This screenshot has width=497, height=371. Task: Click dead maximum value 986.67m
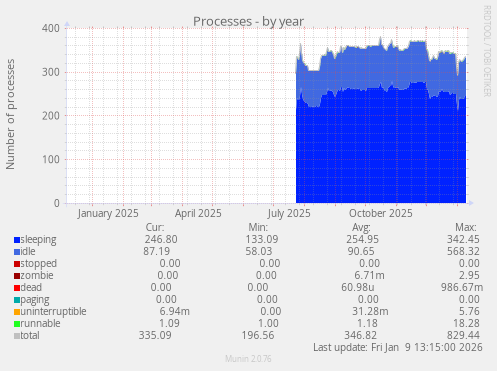pyautogui.click(x=462, y=287)
